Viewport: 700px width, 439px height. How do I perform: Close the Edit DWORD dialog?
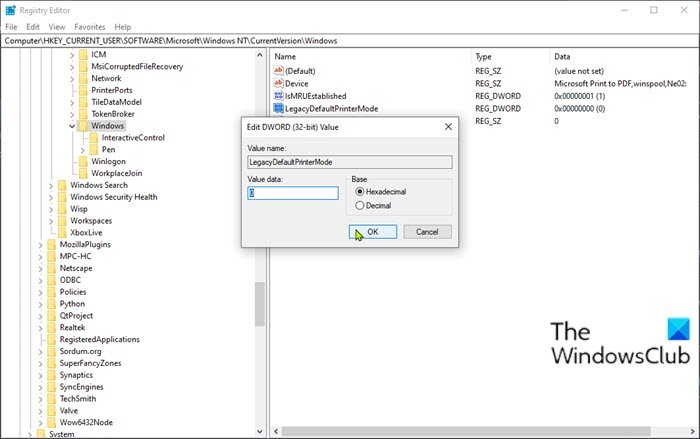pos(448,127)
